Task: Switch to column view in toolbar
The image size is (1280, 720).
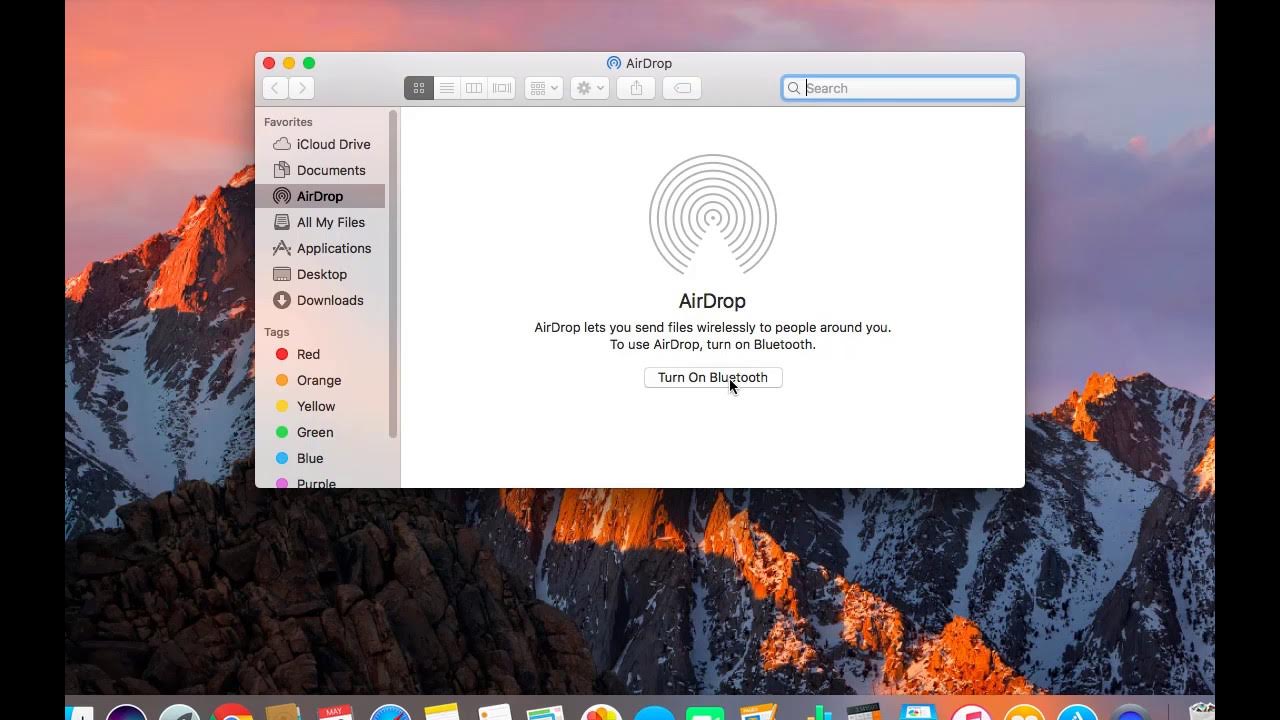Action: pos(474,88)
